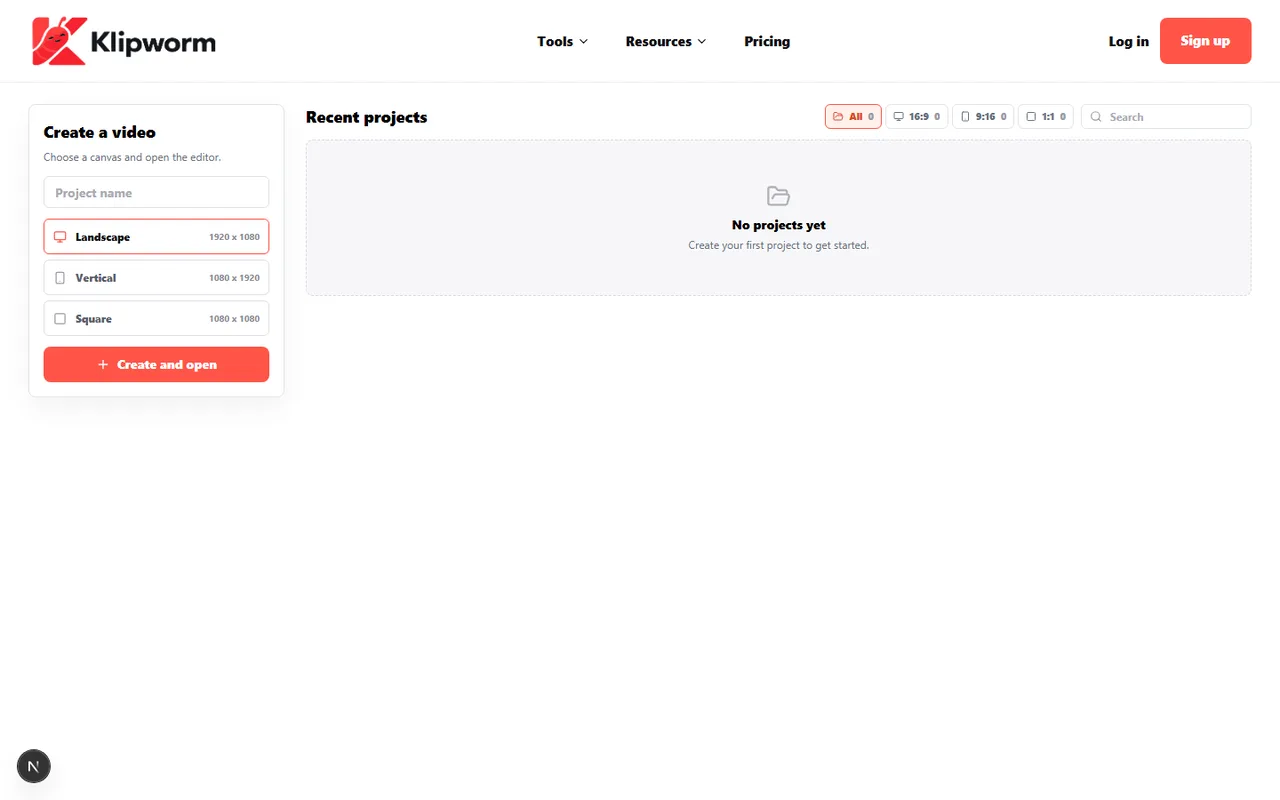This screenshot has width=1280, height=800.
Task: Select the Square 1080 x 1080 canvas
Action: point(156,319)
